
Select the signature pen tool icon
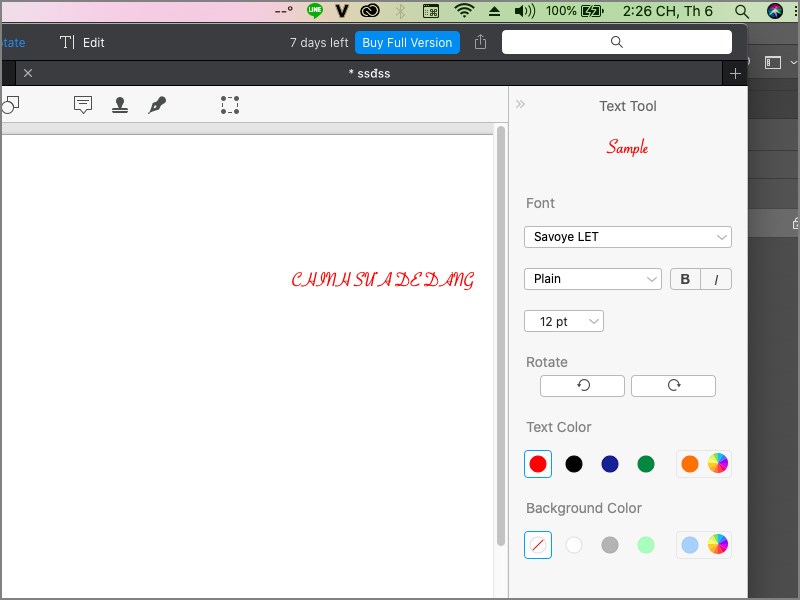(x=156, y=105)
